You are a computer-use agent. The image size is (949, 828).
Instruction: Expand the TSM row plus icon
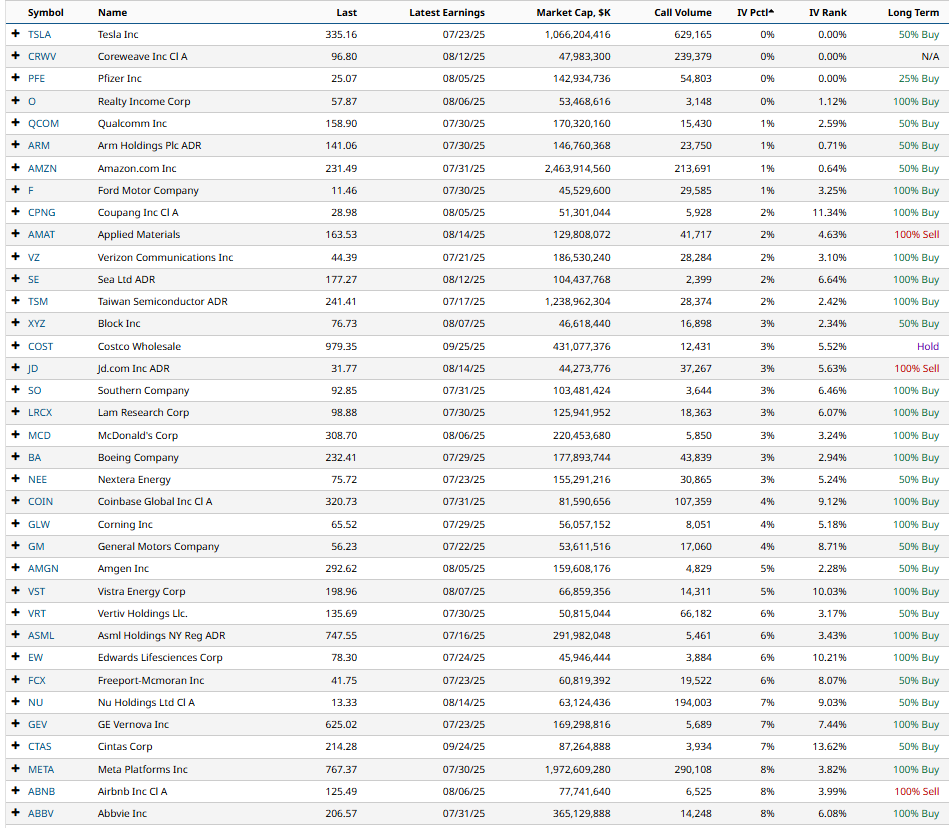tap(16, 301)
